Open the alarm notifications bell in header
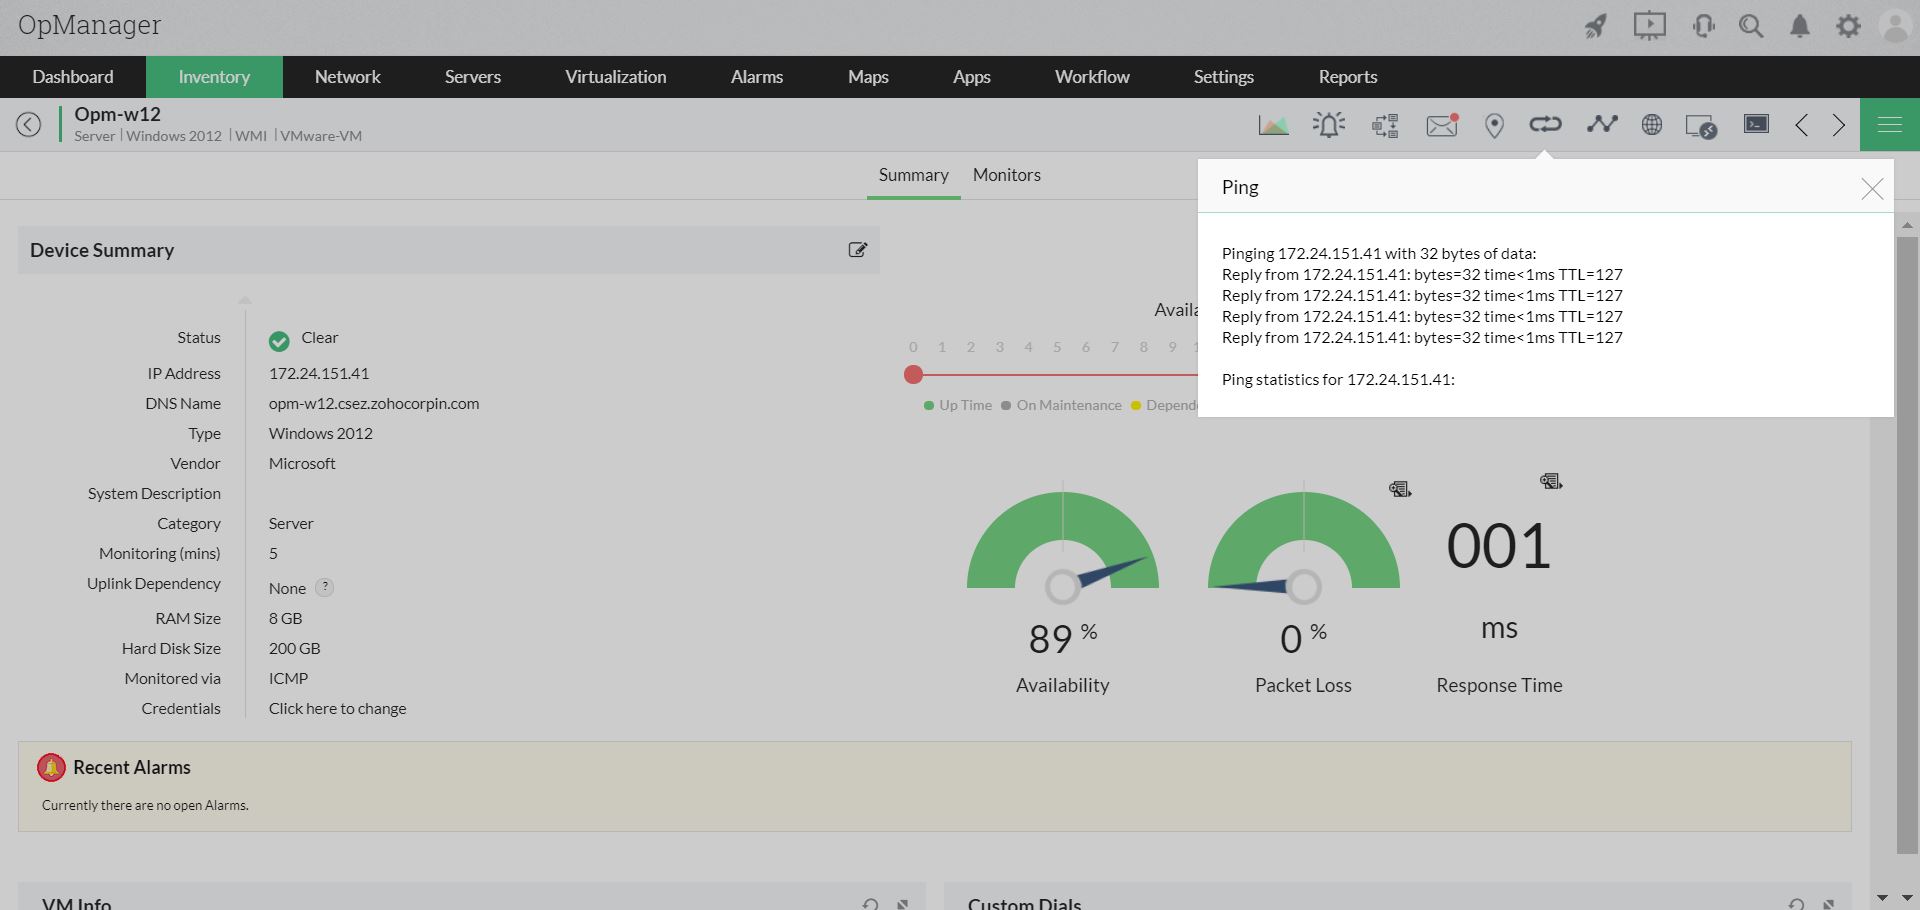The width and height of the screenshot is (1920, 910). (x=1800, y=26)
